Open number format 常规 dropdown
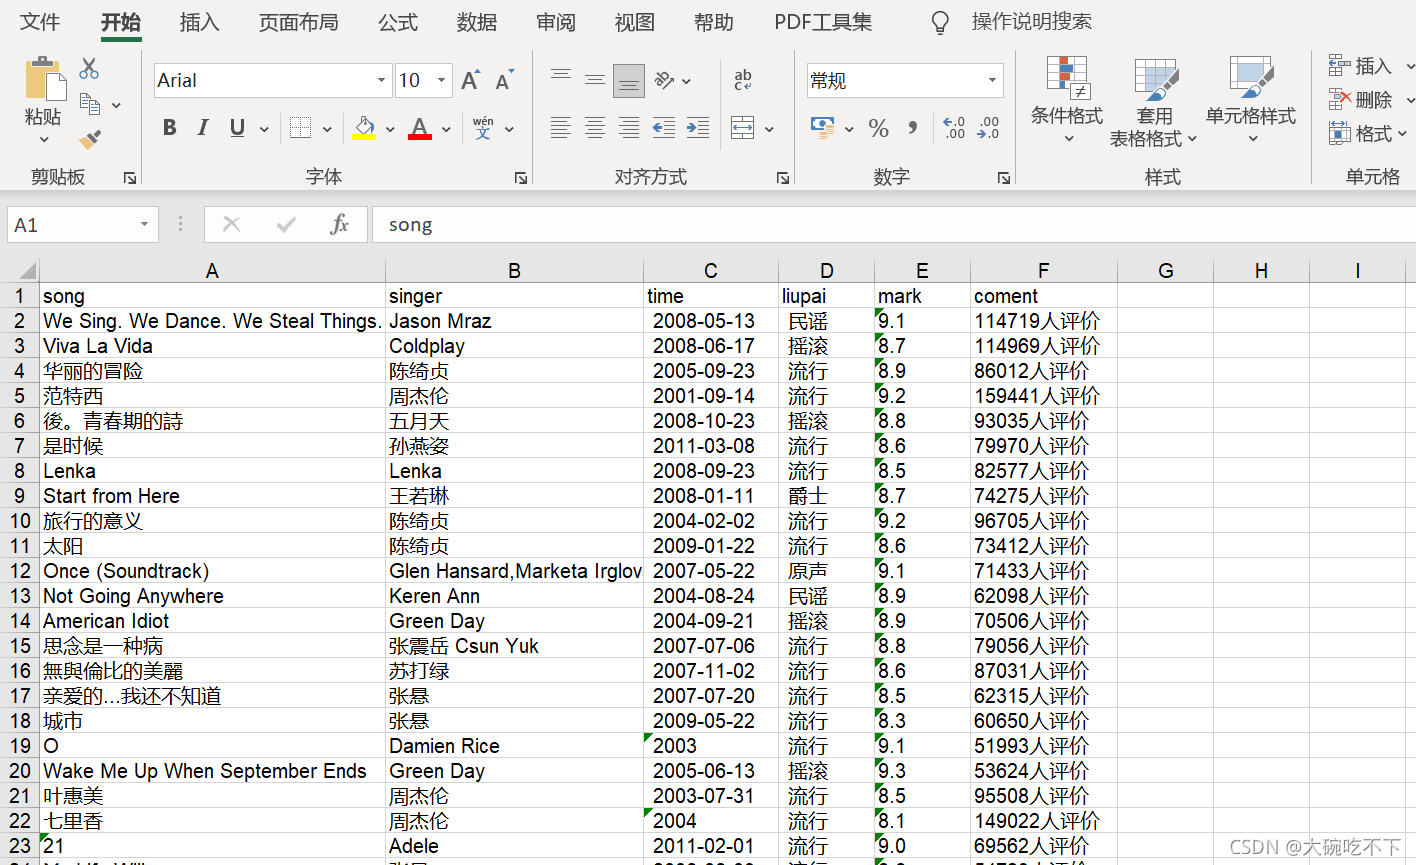This screenshot has width=1416, height=865. tap(992, 81)
